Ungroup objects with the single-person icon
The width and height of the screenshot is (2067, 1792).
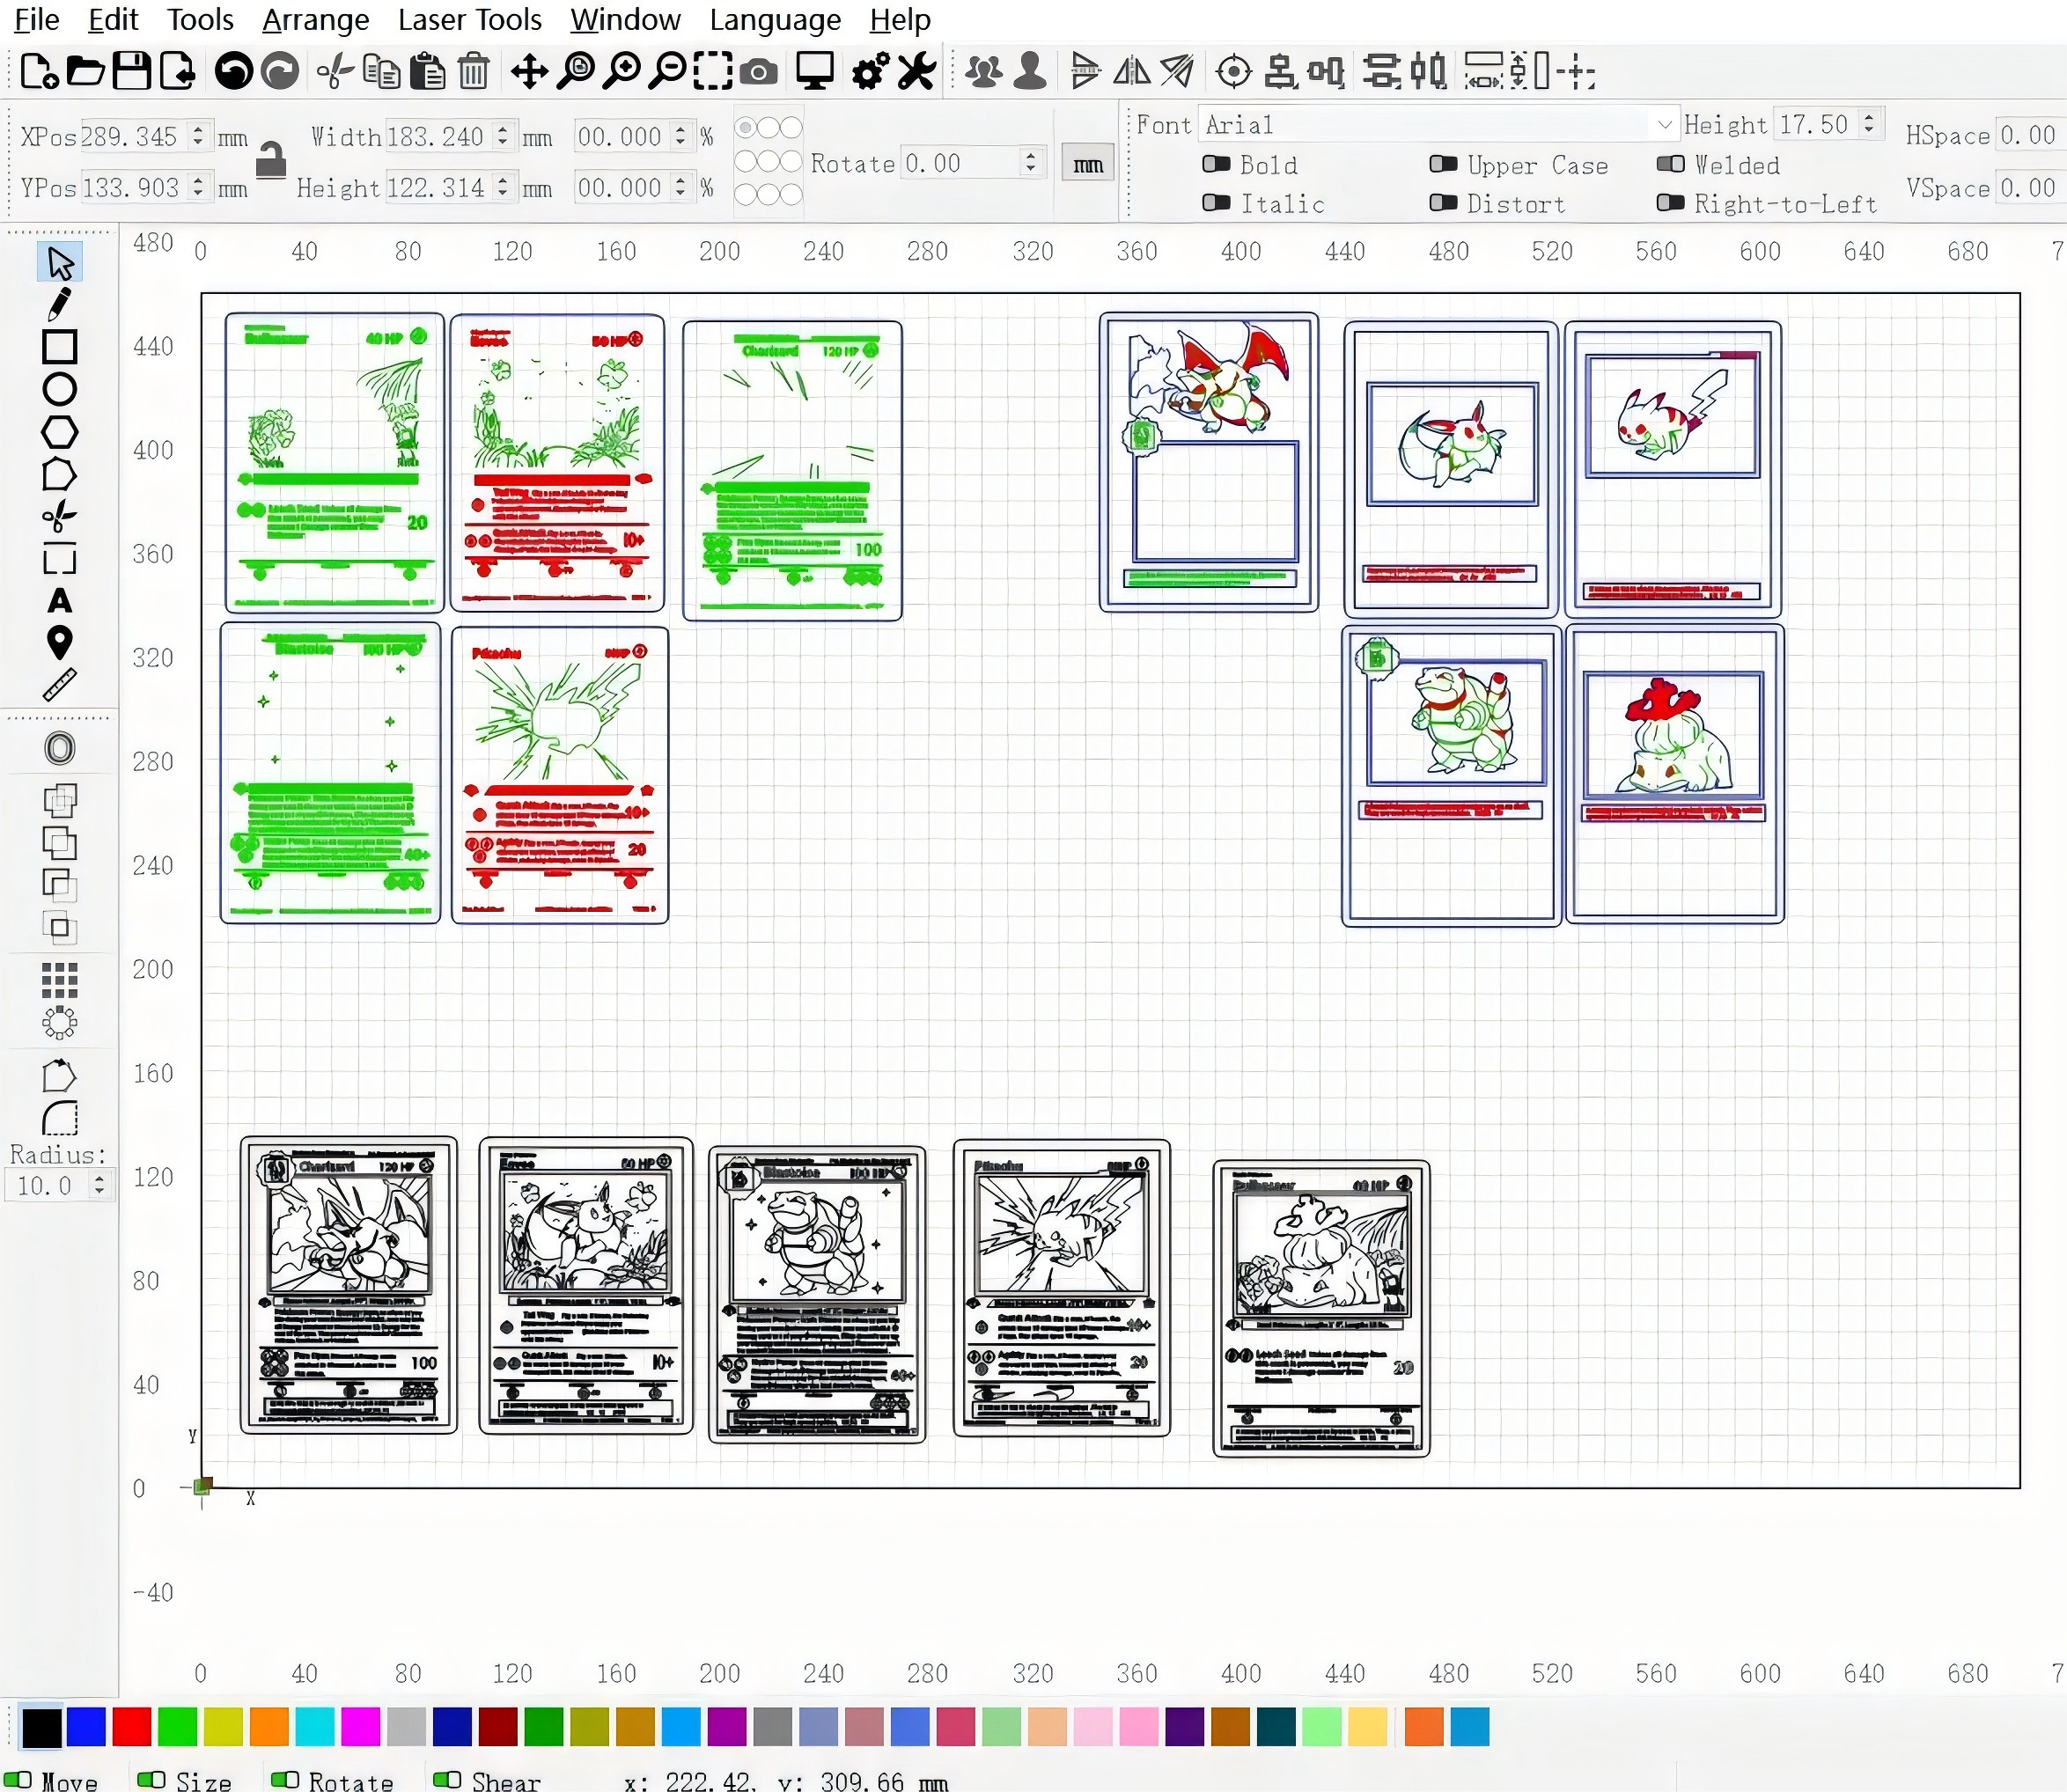click(1030, 72)
